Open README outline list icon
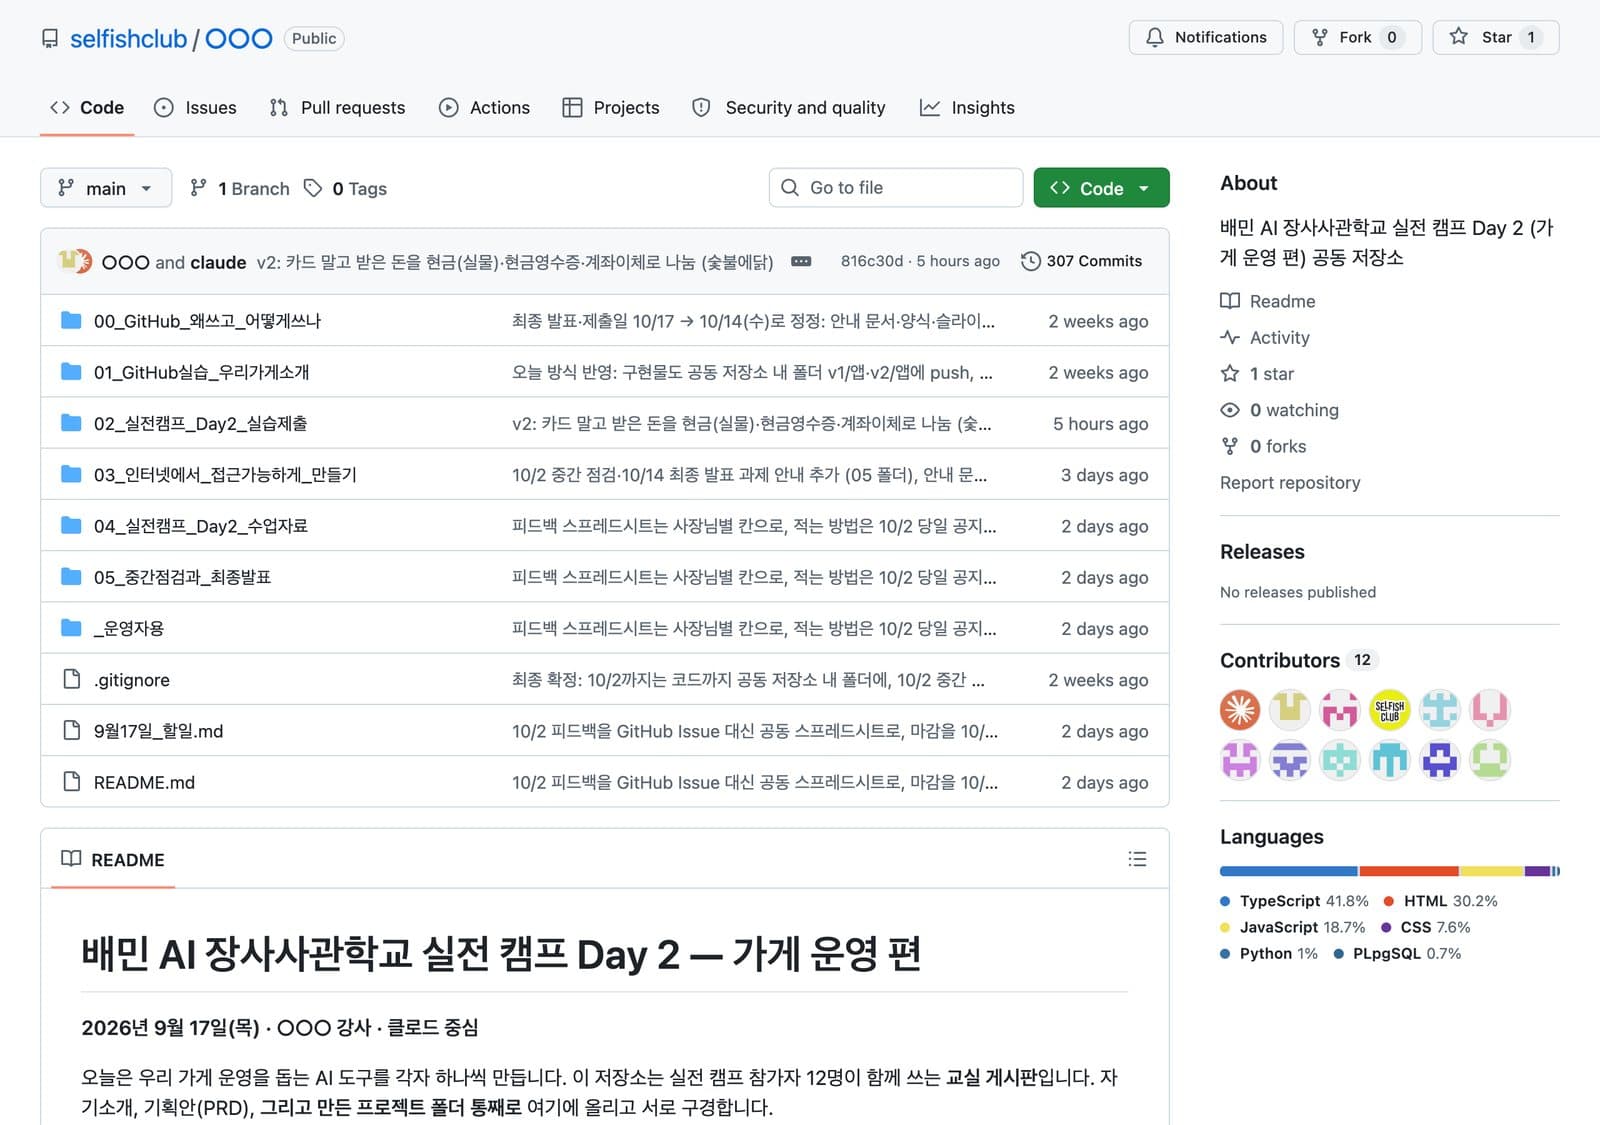 (x=1137, y=859)
